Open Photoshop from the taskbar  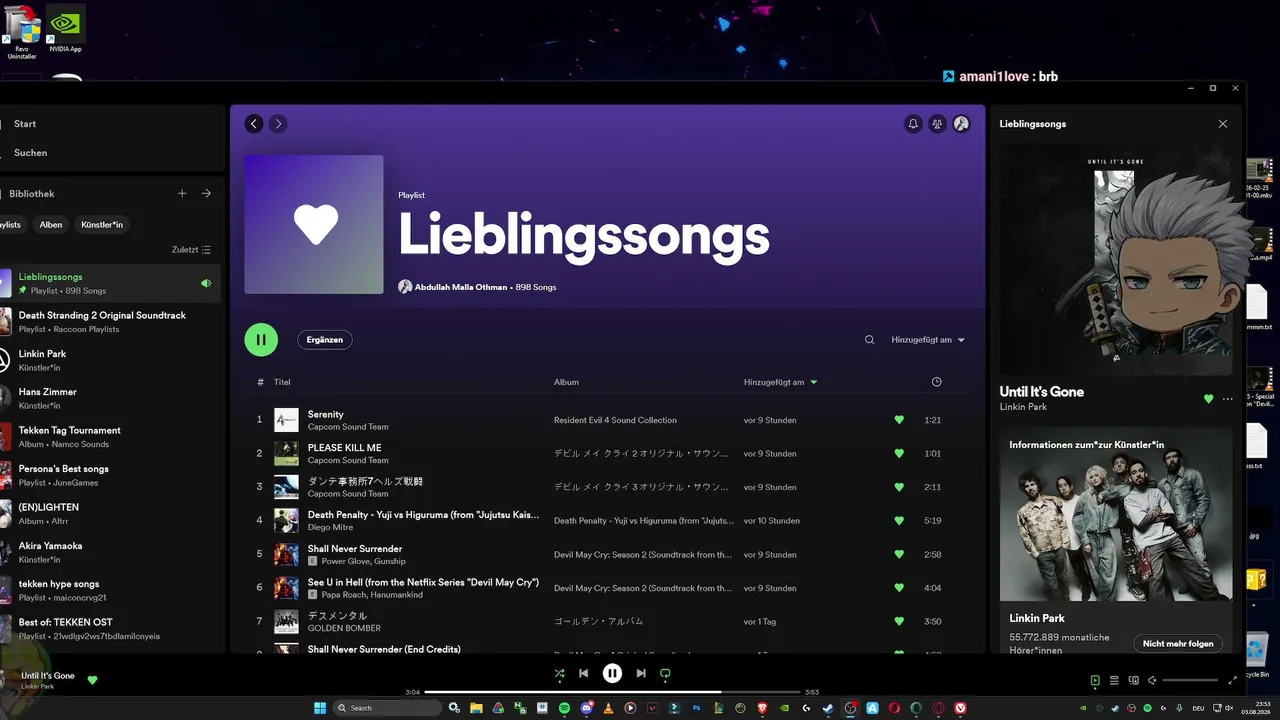click(x=696, y=708)
